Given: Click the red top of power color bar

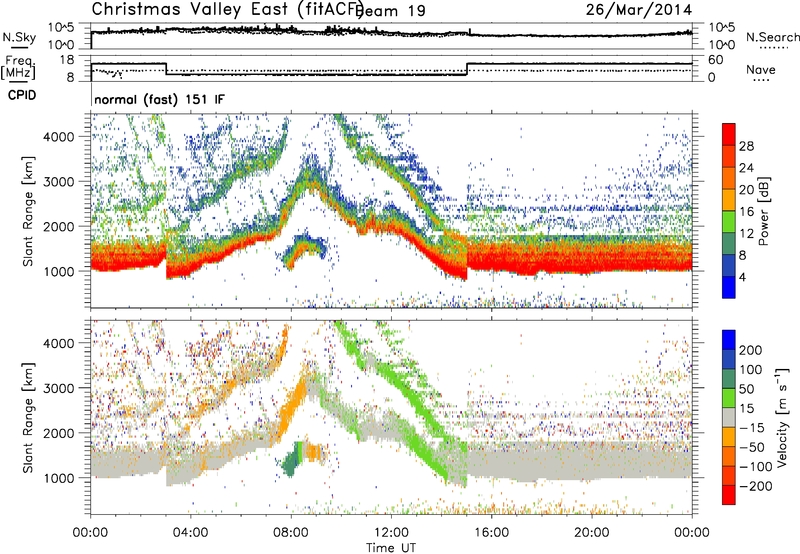Looking at the screenshot, I should [729, 135].
